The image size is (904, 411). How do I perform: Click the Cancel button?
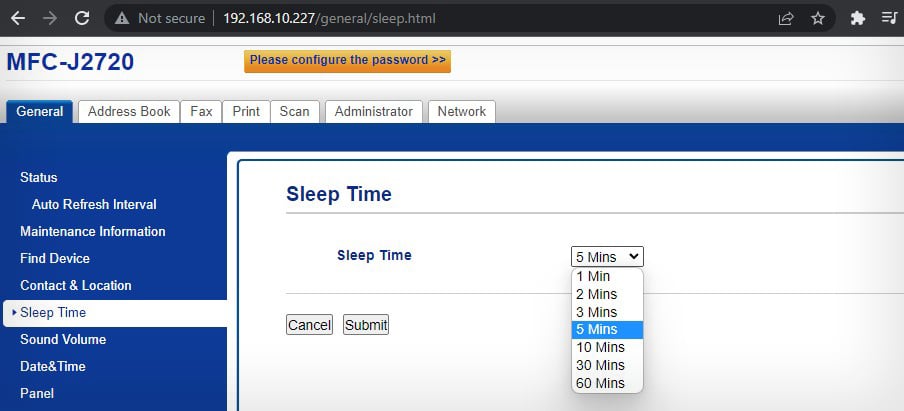point(309,325)
